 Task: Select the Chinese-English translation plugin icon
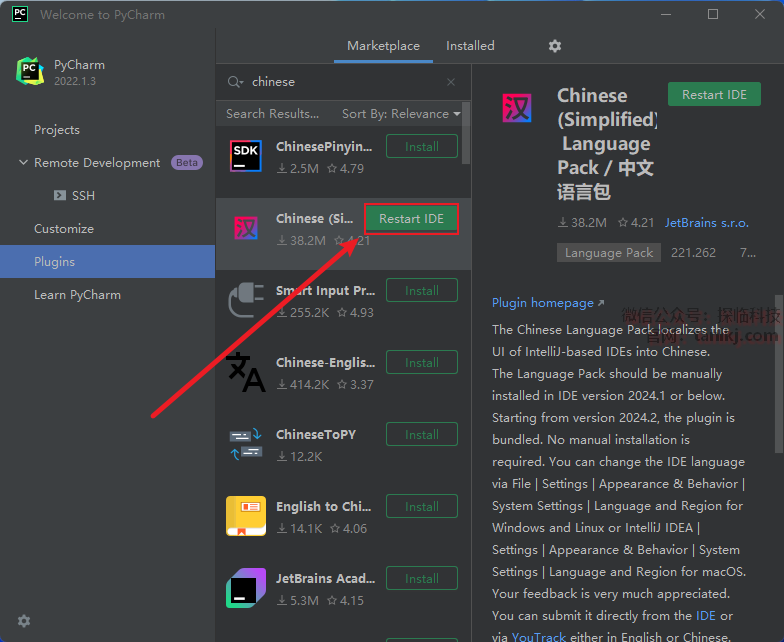[246, 373]
